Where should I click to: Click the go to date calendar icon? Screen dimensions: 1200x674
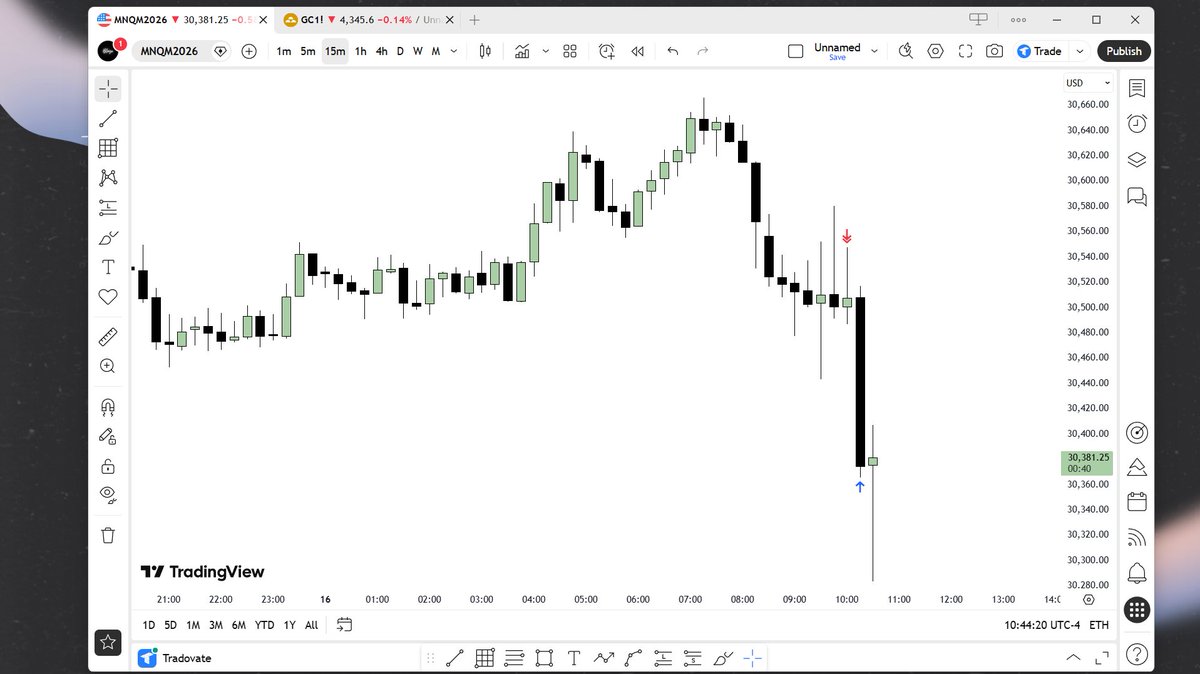pos(344,625)
